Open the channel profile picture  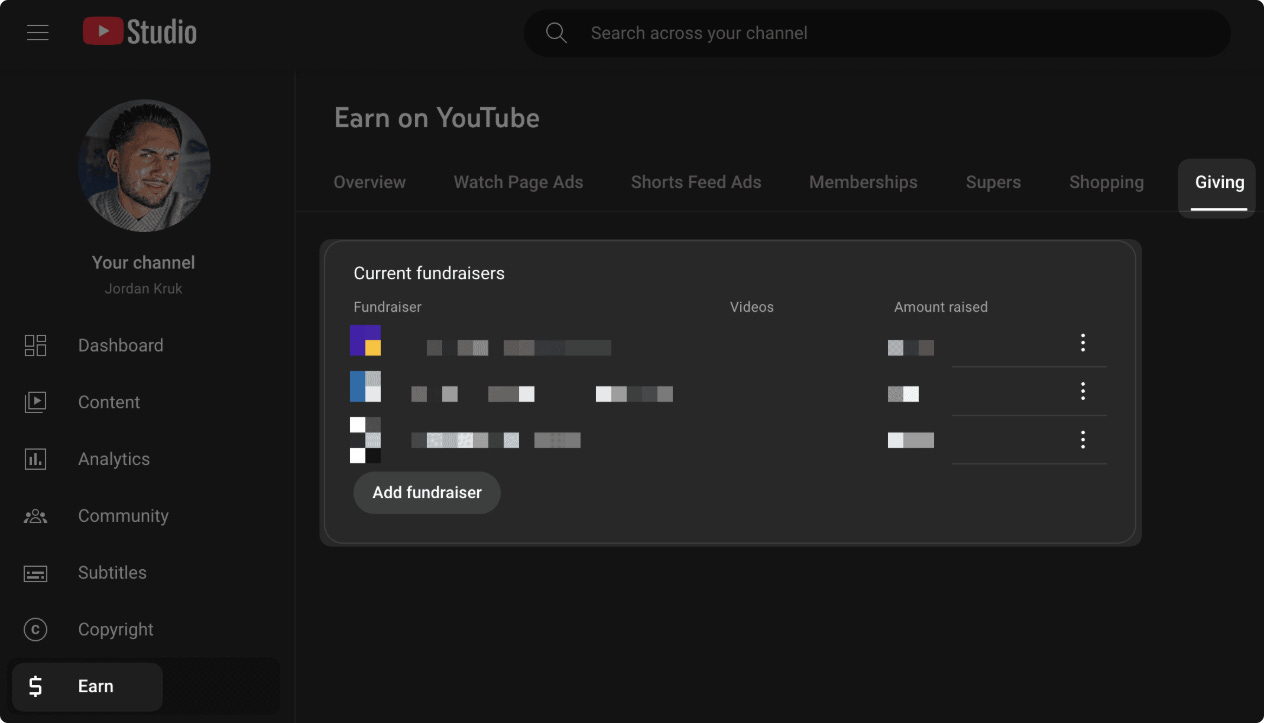144,165
